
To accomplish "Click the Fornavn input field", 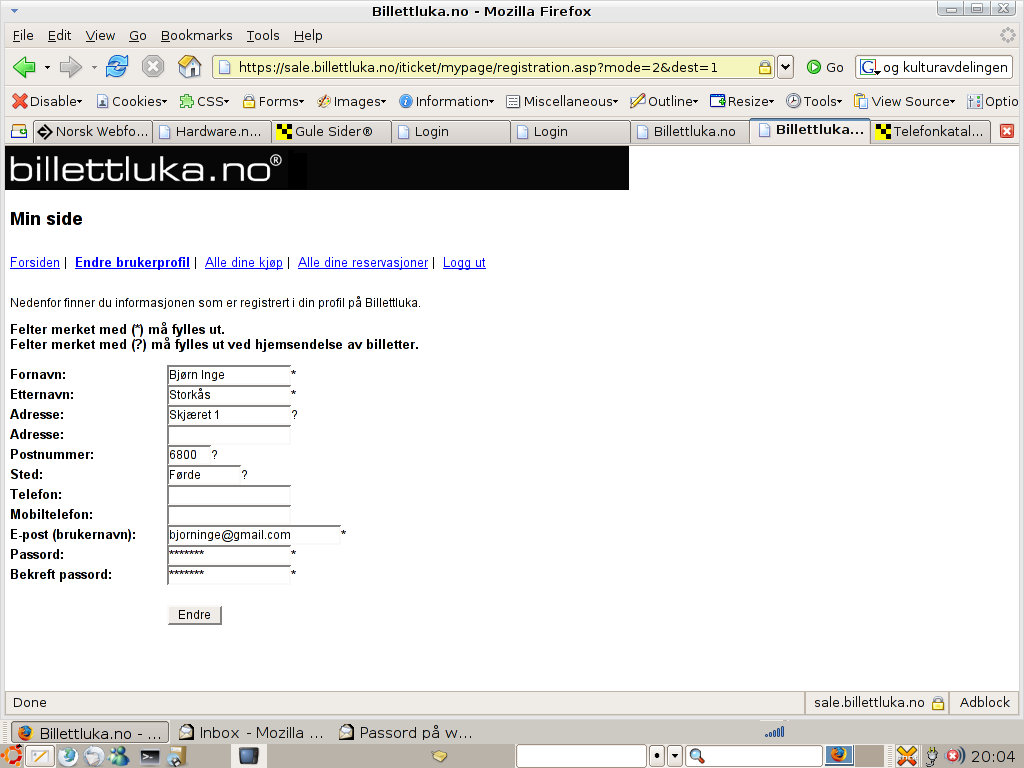I will tap(229, 375).
